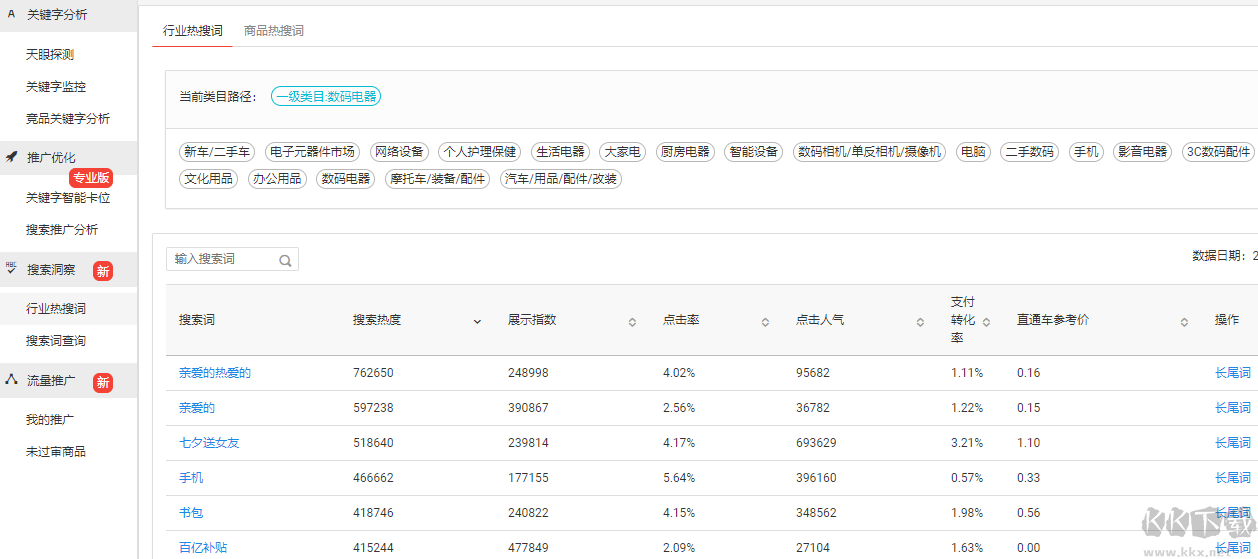
Task: Sort by 展示指数 column arrows
Action: point(632,322)
